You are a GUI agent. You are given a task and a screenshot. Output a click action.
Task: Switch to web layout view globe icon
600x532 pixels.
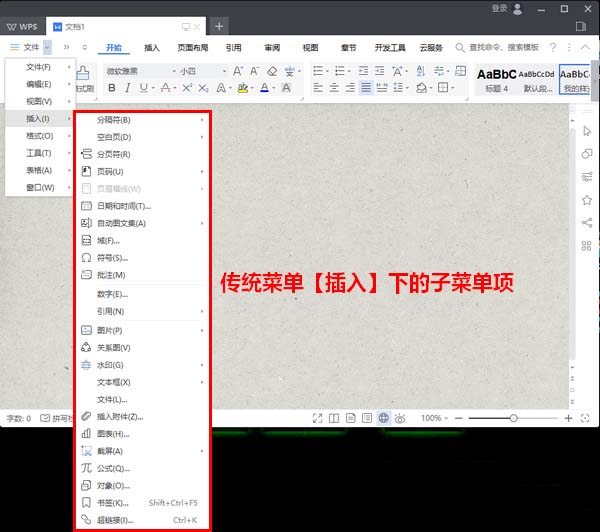(x=383, y=418)
